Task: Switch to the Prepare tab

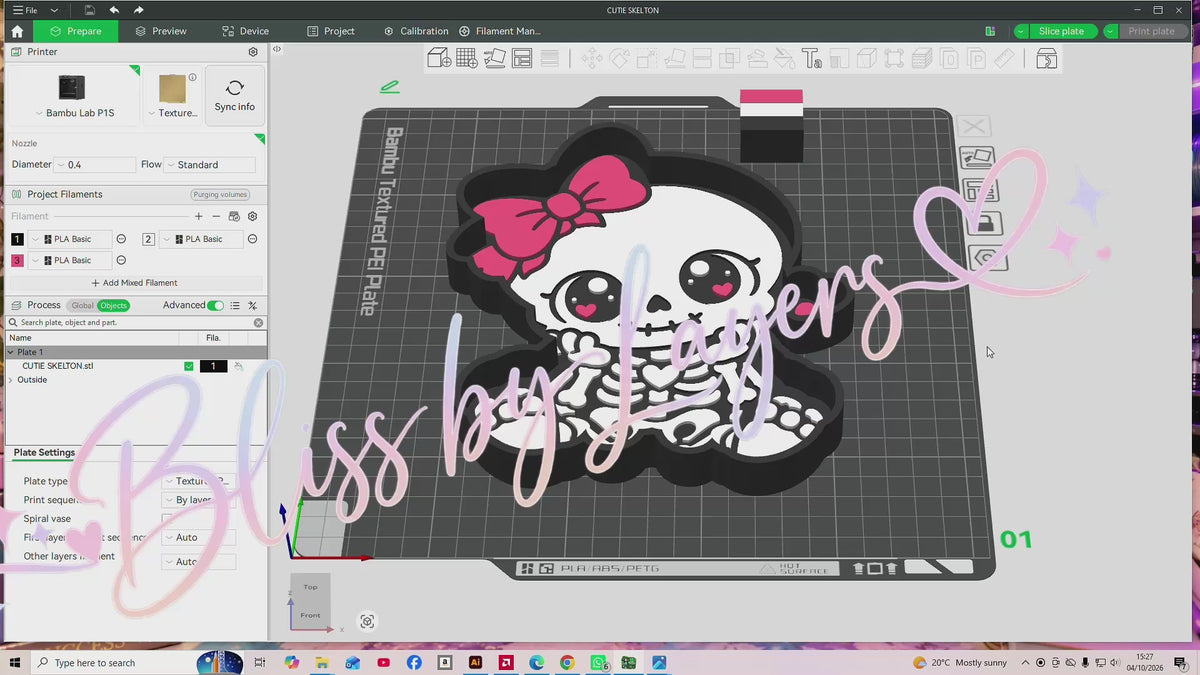Action: pos(75,31)
